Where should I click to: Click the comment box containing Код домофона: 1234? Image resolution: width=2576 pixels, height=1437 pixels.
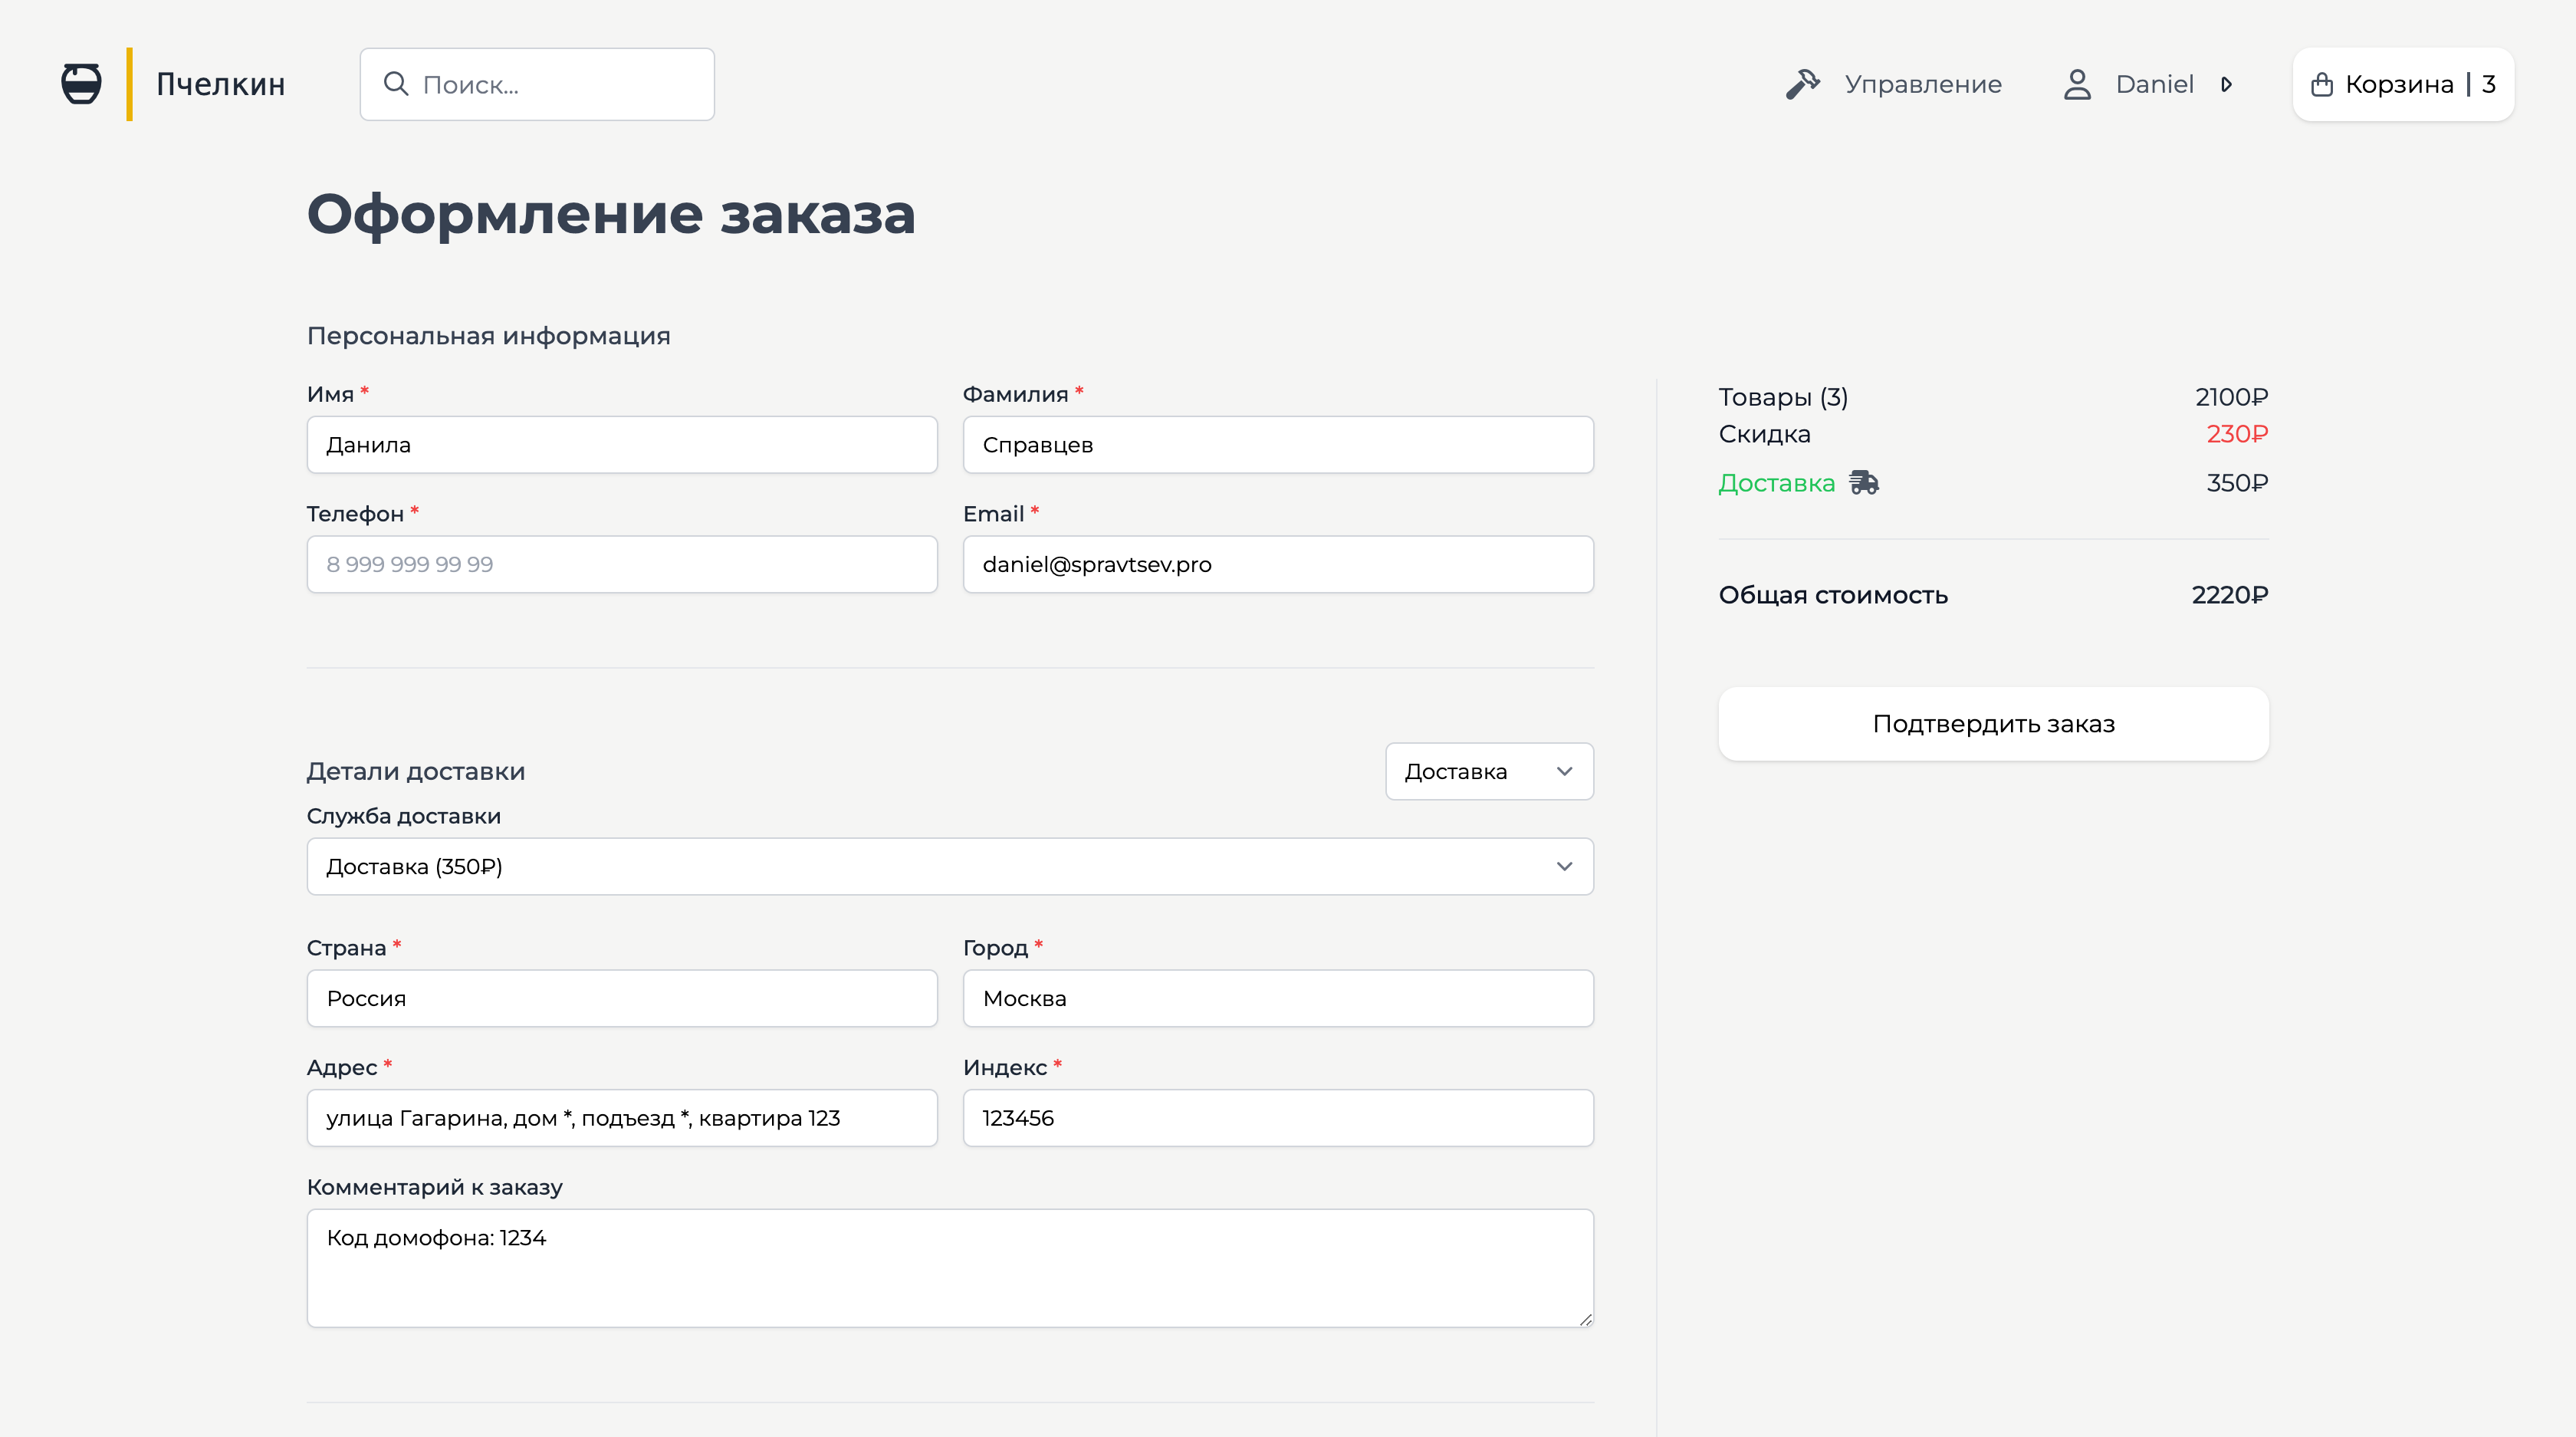(949, 1268)
